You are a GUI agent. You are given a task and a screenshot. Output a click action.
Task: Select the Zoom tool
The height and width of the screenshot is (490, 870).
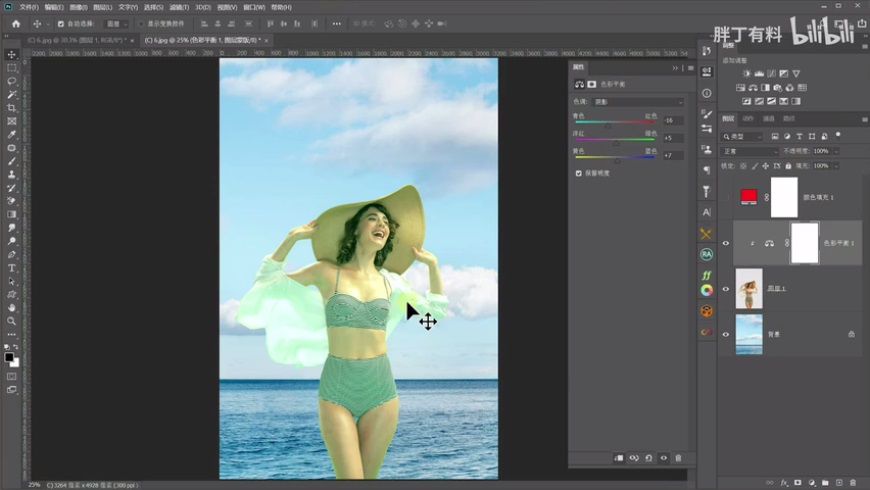click(x=12, y=321)
